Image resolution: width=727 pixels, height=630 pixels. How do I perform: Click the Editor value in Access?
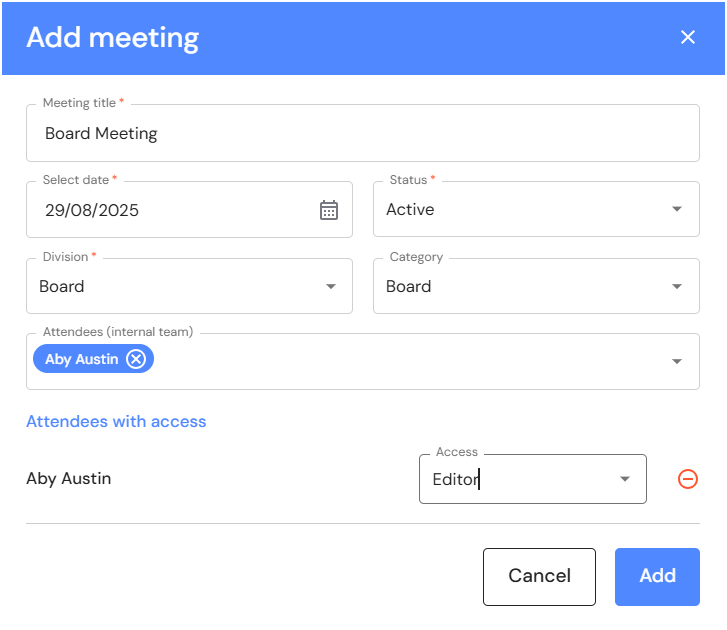point(456,479)
